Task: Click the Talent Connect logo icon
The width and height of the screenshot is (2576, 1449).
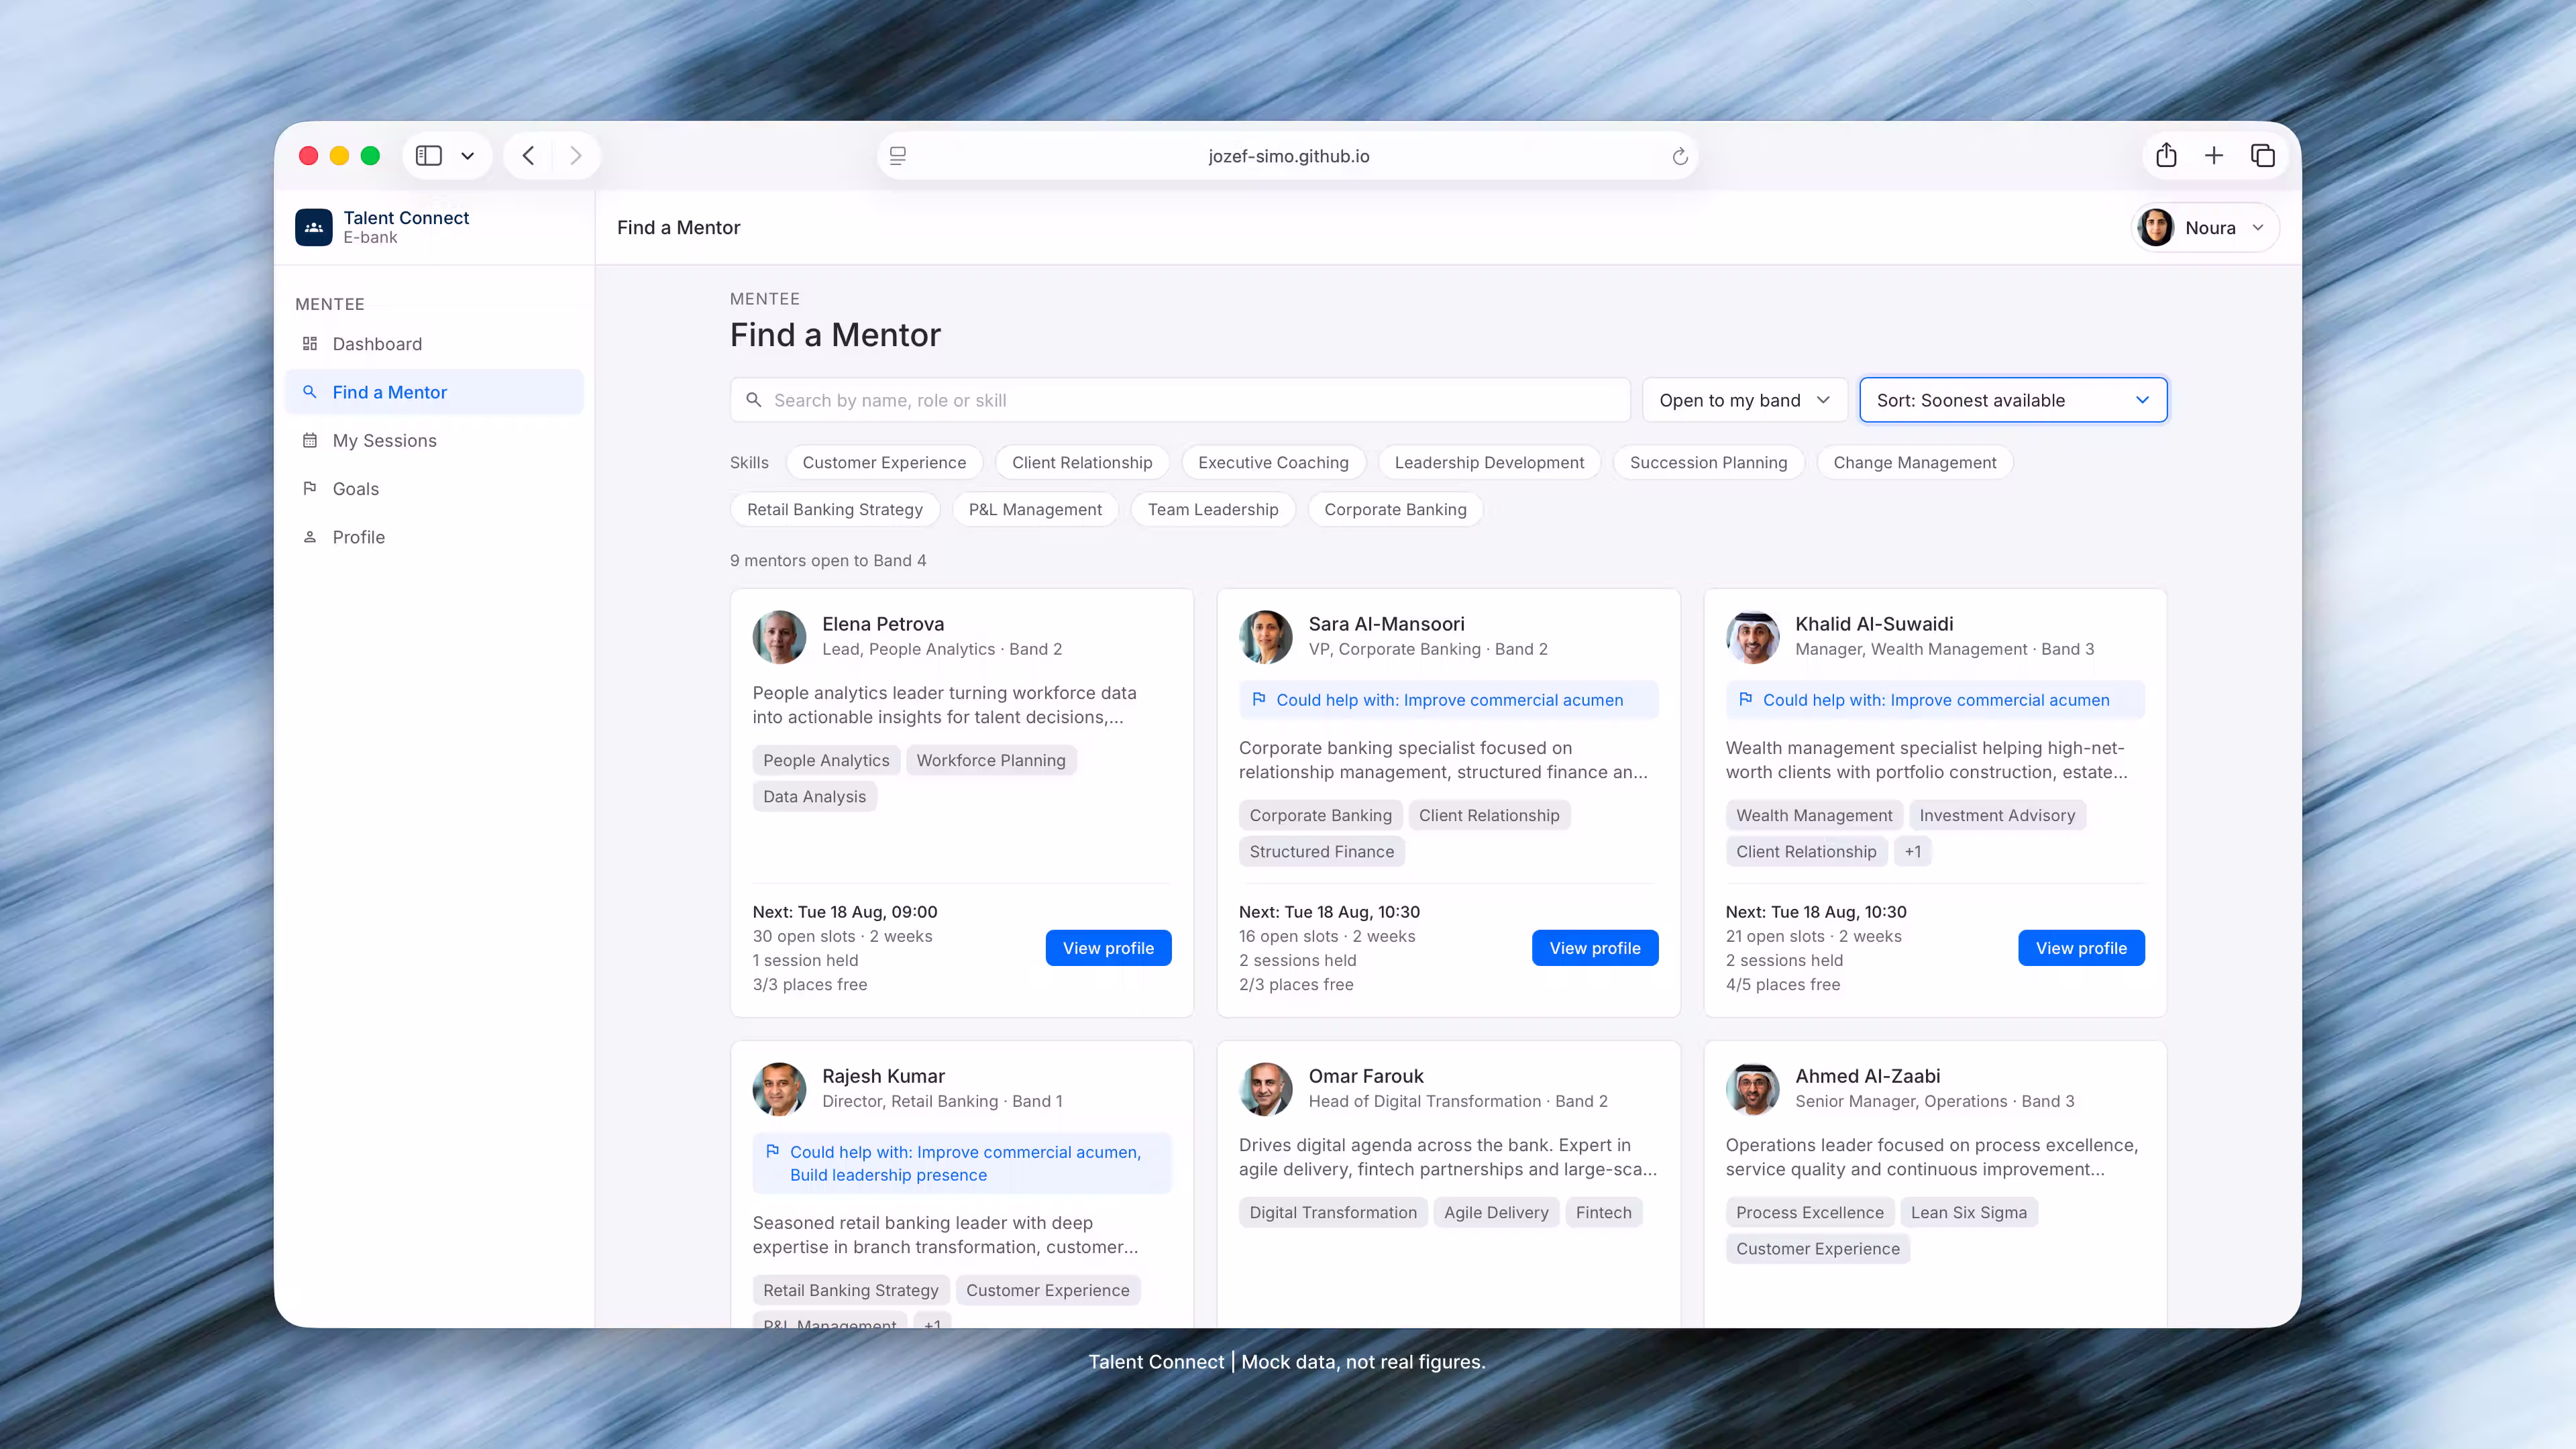Action: tap(313, 227)
